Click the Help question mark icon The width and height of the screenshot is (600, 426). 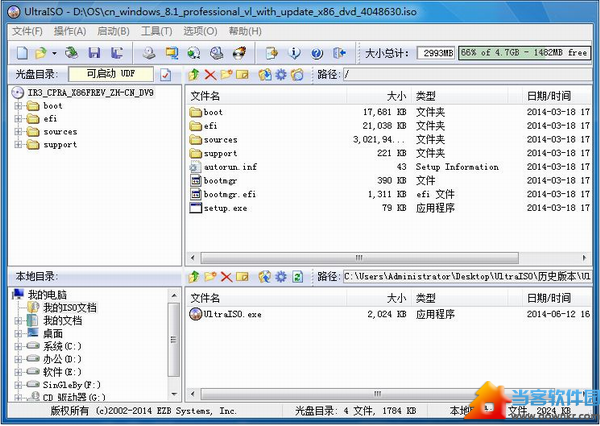pos(317,53)
